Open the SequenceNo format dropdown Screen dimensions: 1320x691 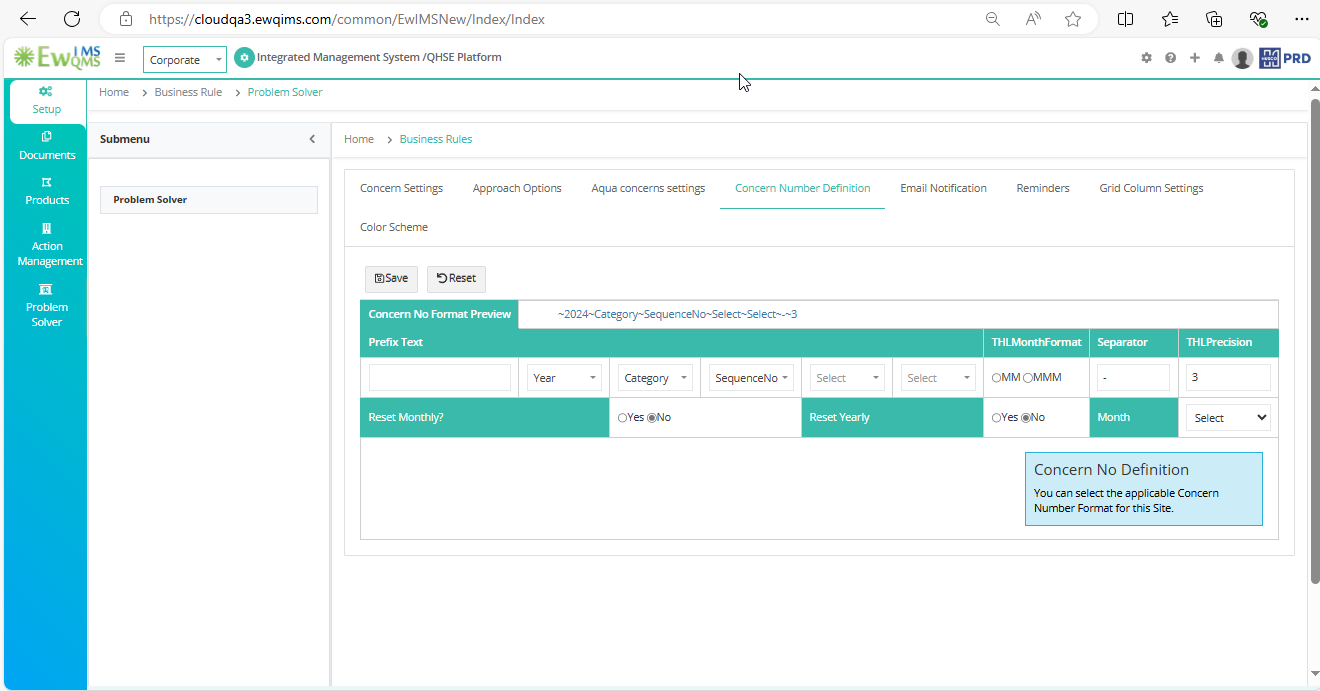751,378
